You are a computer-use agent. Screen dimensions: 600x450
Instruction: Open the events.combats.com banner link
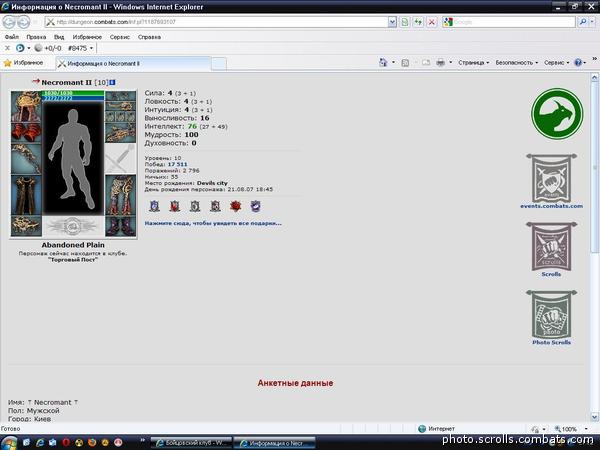click(x=551, y=181)
